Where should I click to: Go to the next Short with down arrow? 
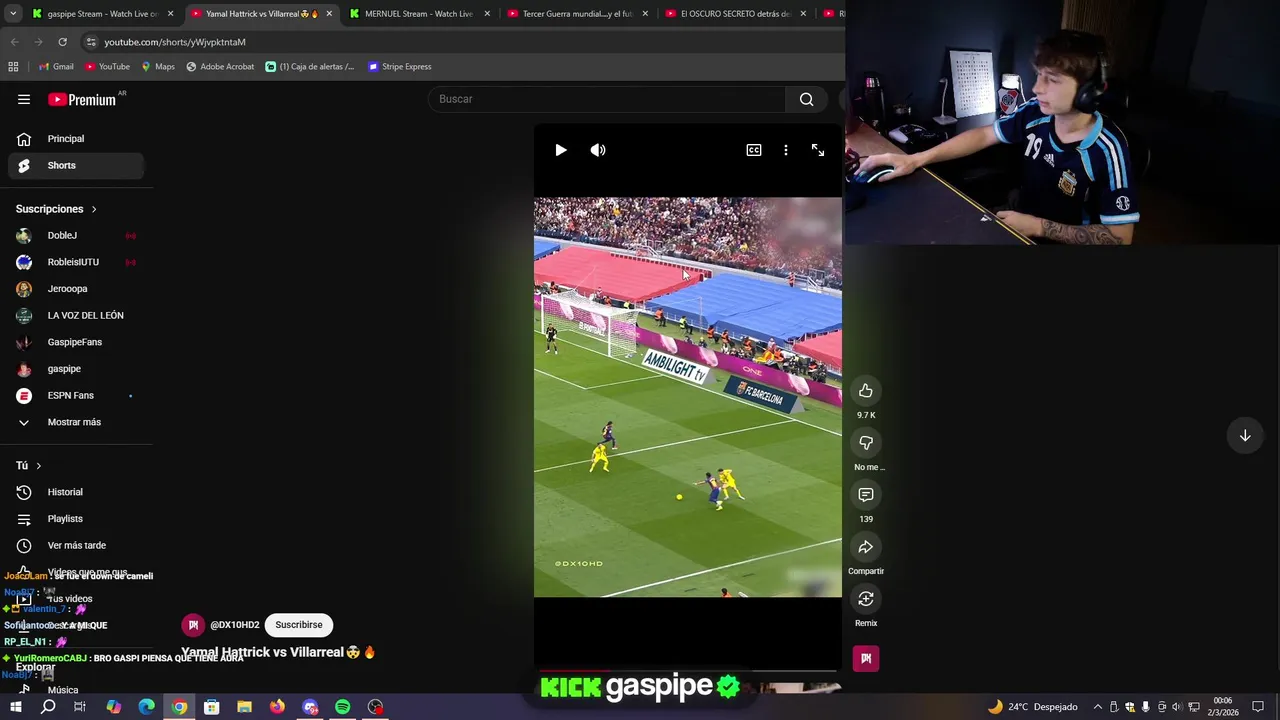click(x=1245, y=436)
